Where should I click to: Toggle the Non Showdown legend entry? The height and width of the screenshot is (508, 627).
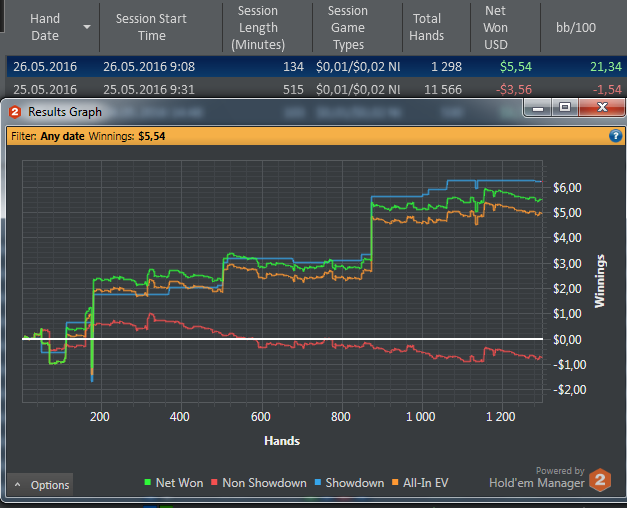pyautogui.click(x=259, y=483)
